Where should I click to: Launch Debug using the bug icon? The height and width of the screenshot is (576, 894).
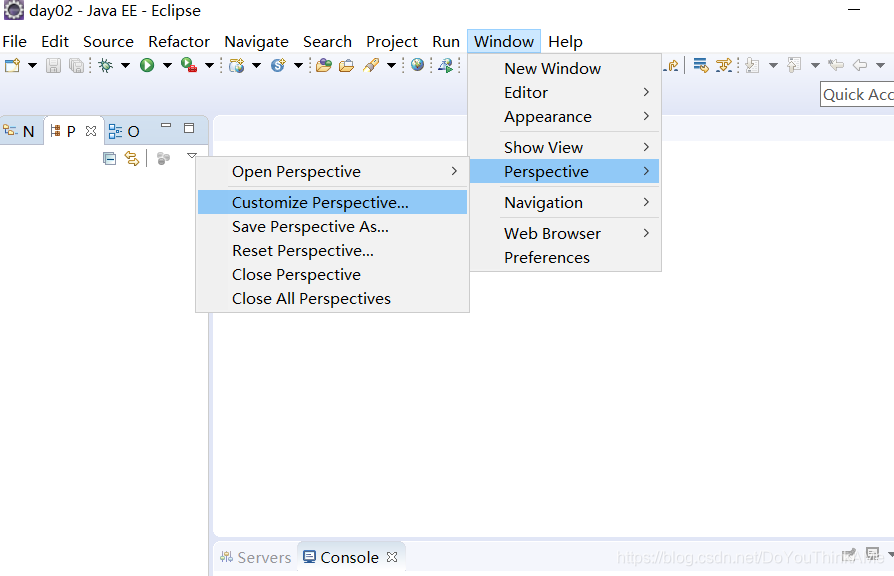pos(105,66)
